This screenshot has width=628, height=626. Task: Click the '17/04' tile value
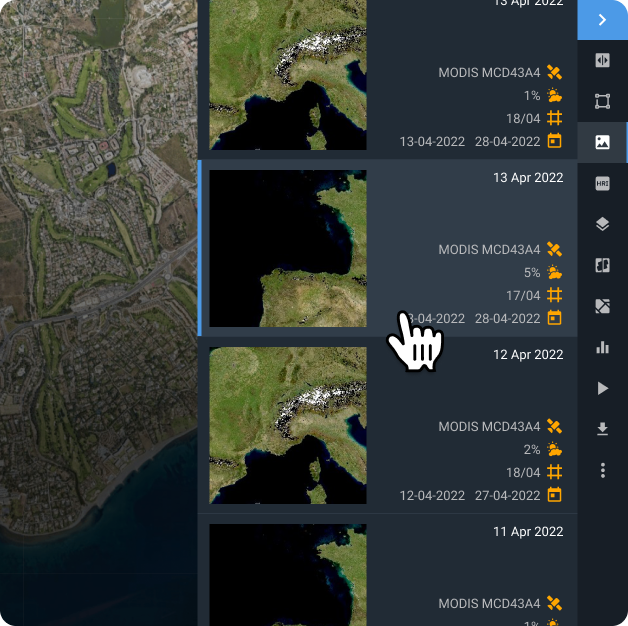523,296
